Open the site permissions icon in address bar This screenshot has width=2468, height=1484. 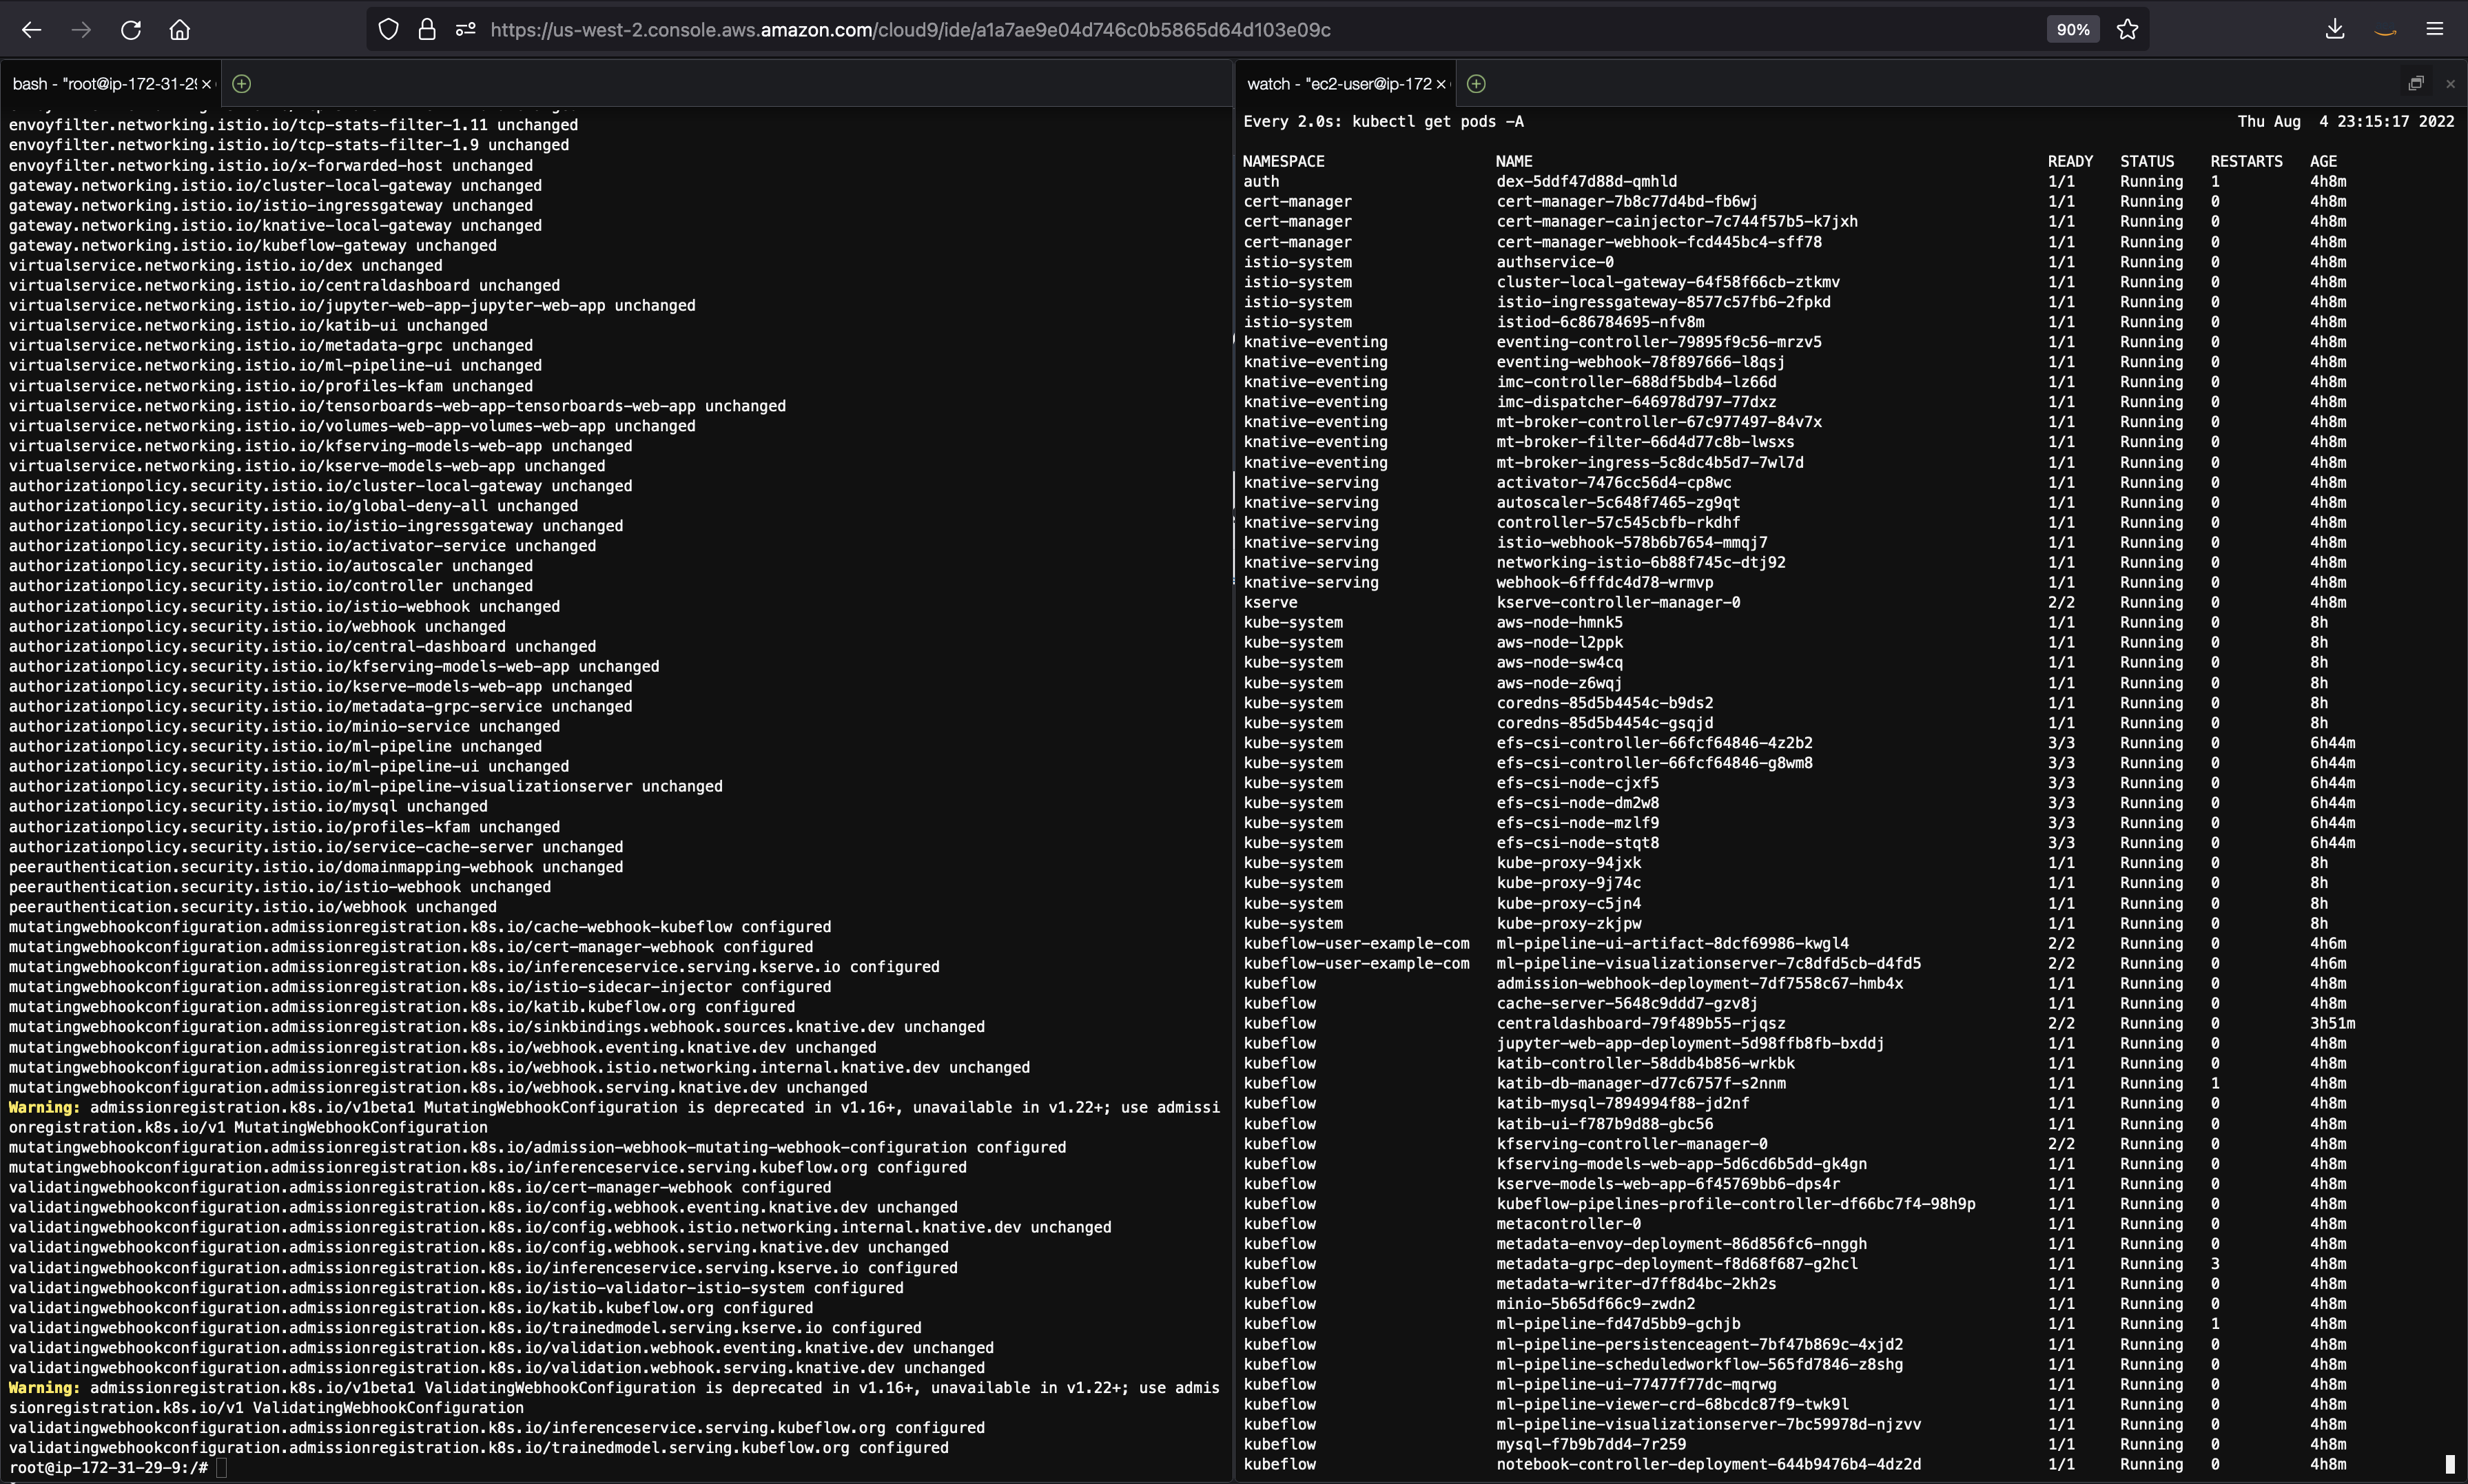pos(465,30)
